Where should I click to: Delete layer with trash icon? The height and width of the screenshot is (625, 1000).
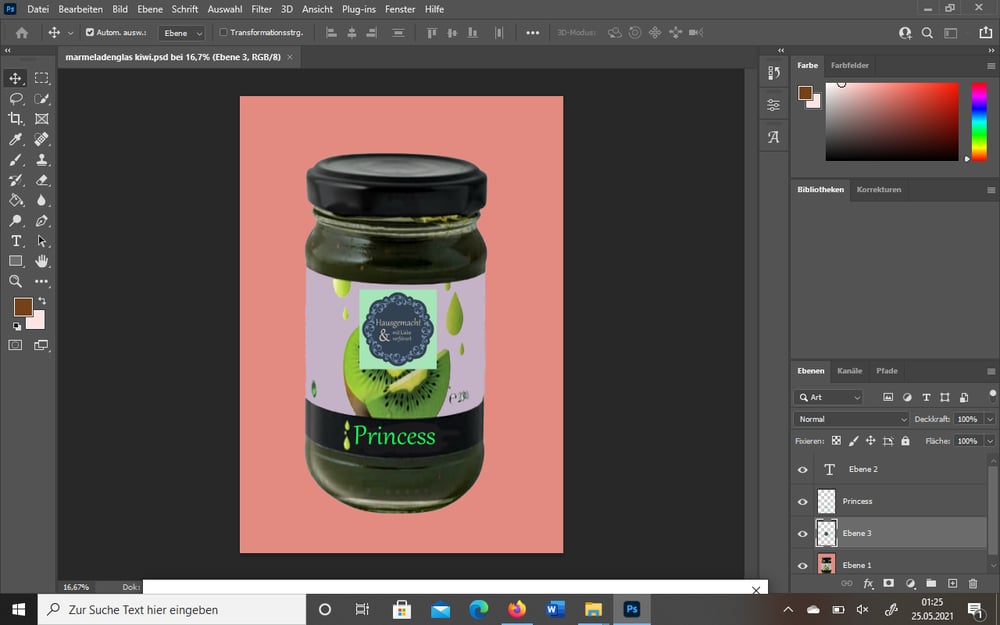click(973, 583)
